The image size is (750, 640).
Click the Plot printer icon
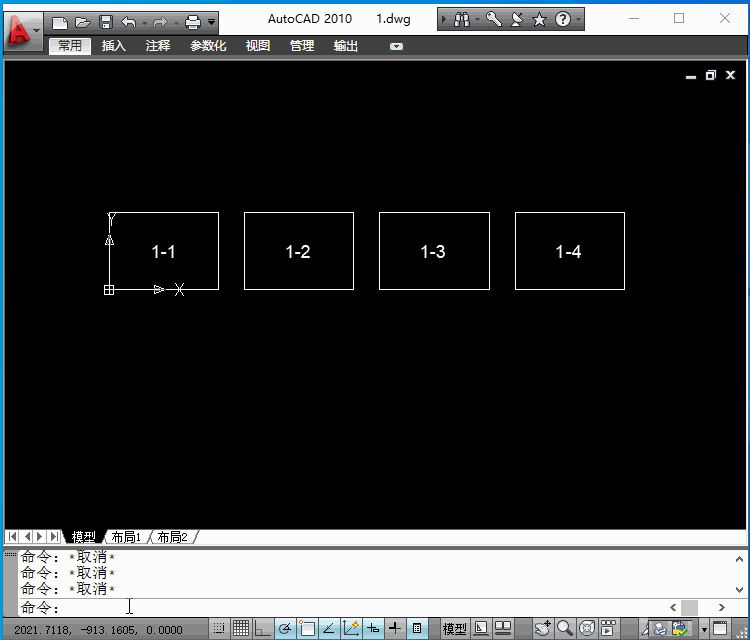(193, 22)
